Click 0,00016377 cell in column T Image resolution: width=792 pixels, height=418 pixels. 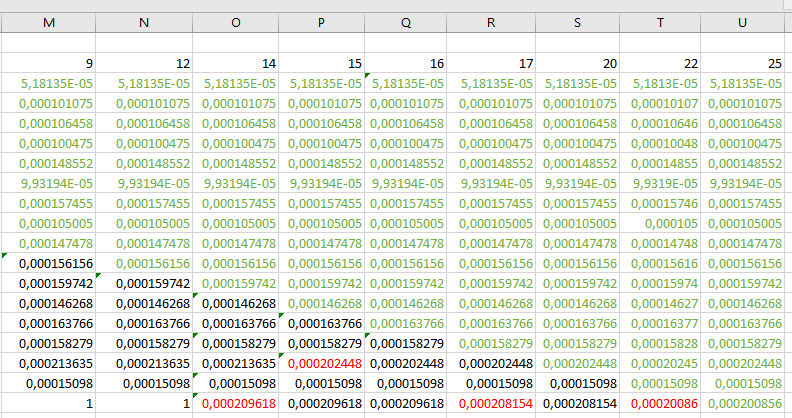click(x=660, y=324)
